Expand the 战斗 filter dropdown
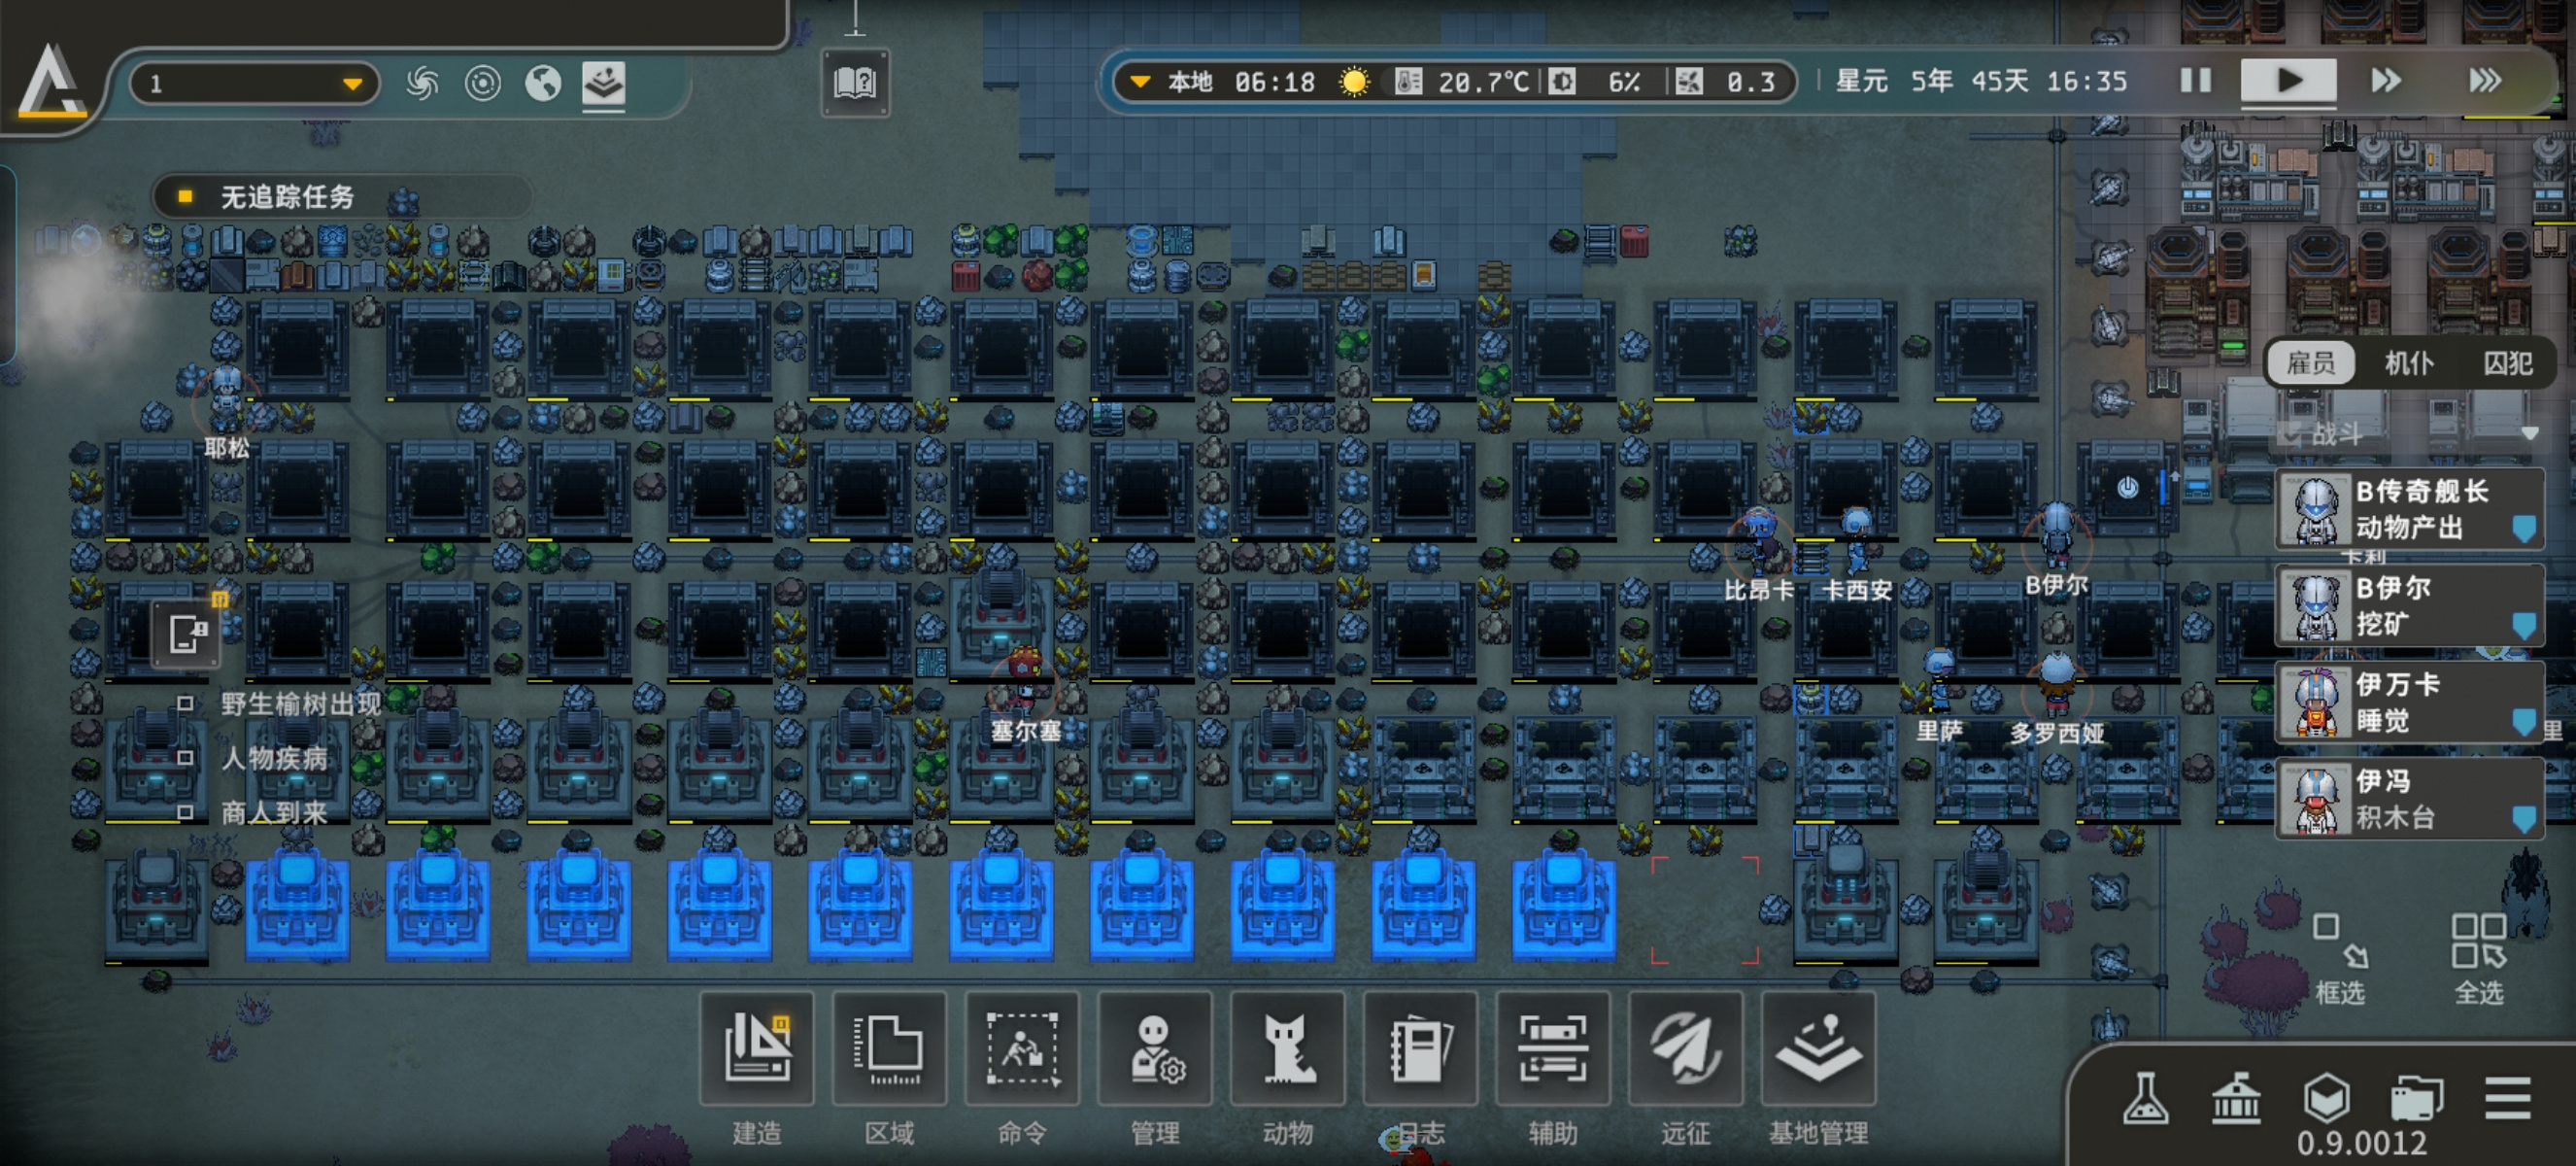 tap(2529, 433)
